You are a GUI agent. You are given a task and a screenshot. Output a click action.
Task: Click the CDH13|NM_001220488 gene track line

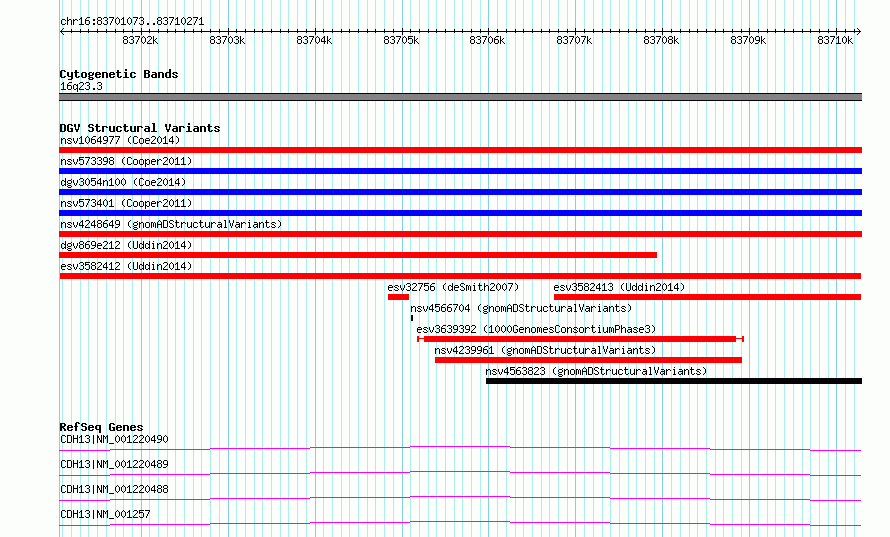coord(460,498)
